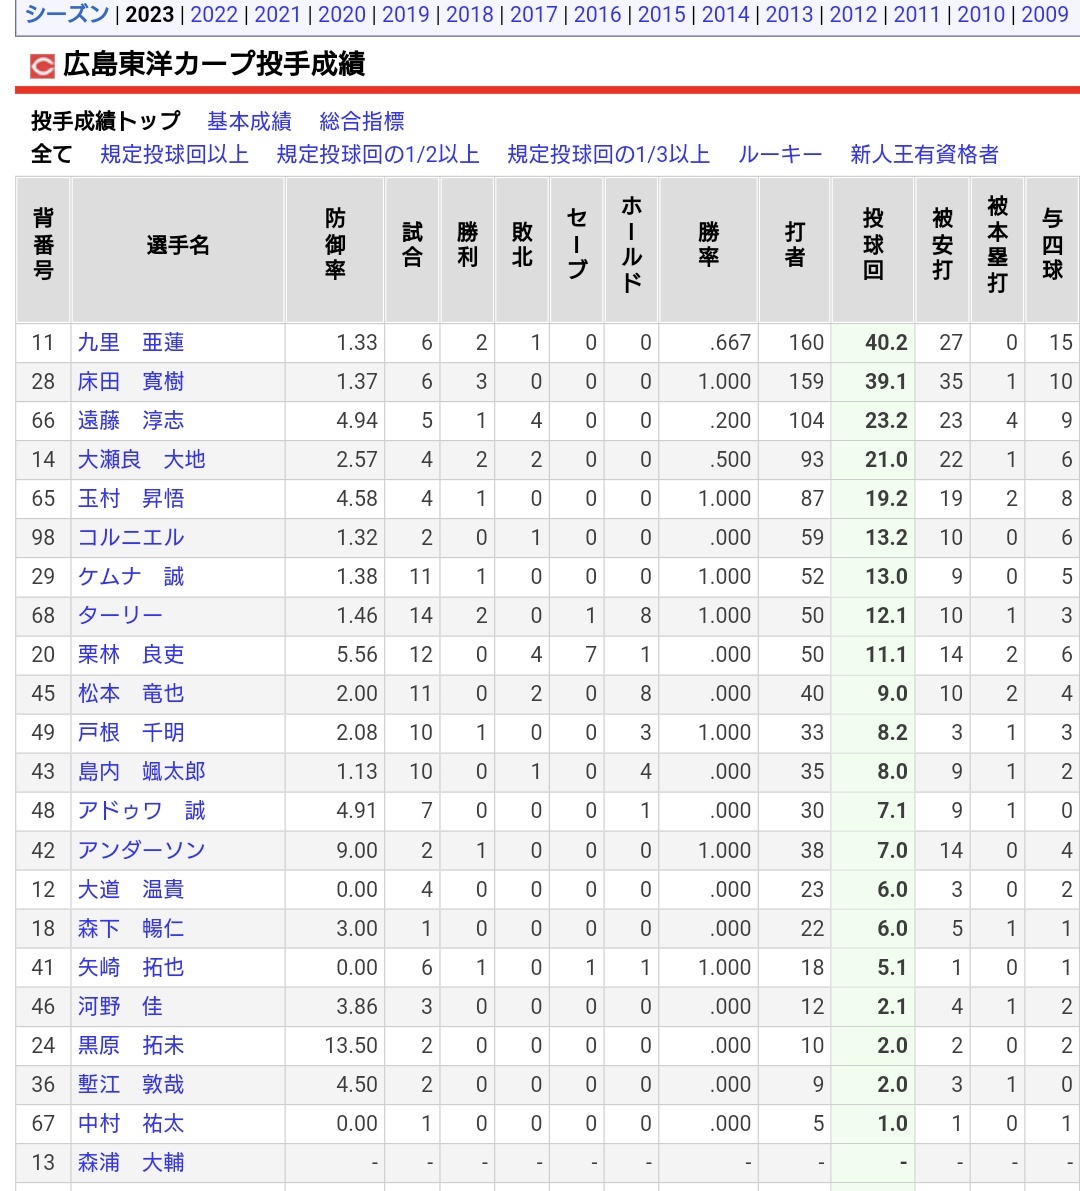1080x1191 pixels.
Task: Sort by the 試合 column header
Action: tap(412, 250)
